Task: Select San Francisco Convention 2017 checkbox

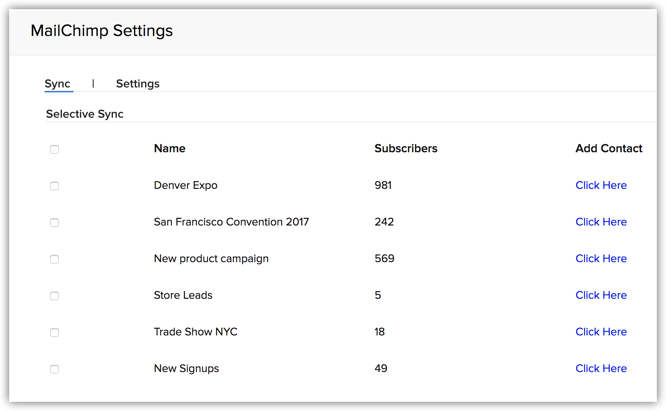Action: pyautogui.click(x=54, y=222)
